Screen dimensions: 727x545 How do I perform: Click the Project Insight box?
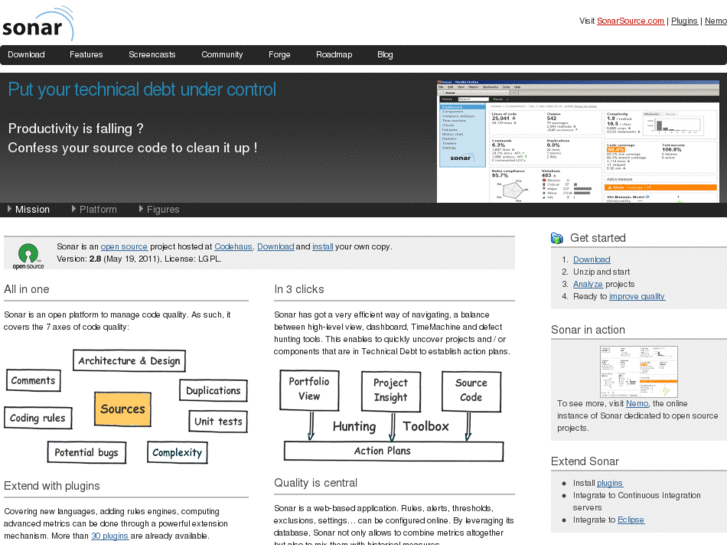(391, 391)
